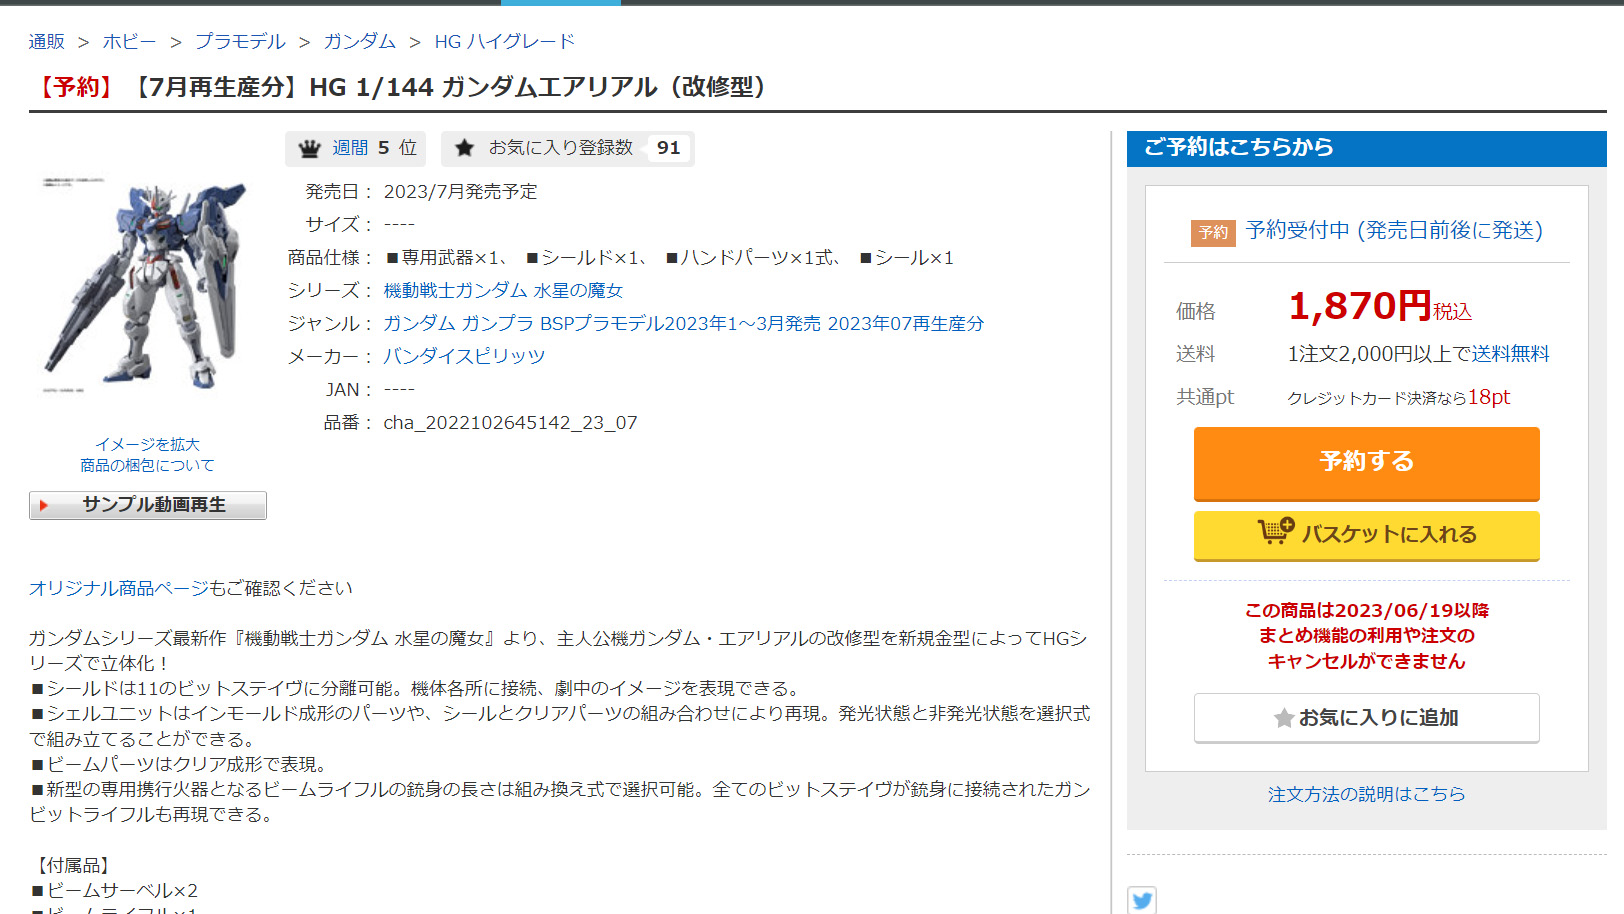Open the ガンプラ genre link
The height and width of the screenshot is (914, 1624).
(x=497, y=323)
